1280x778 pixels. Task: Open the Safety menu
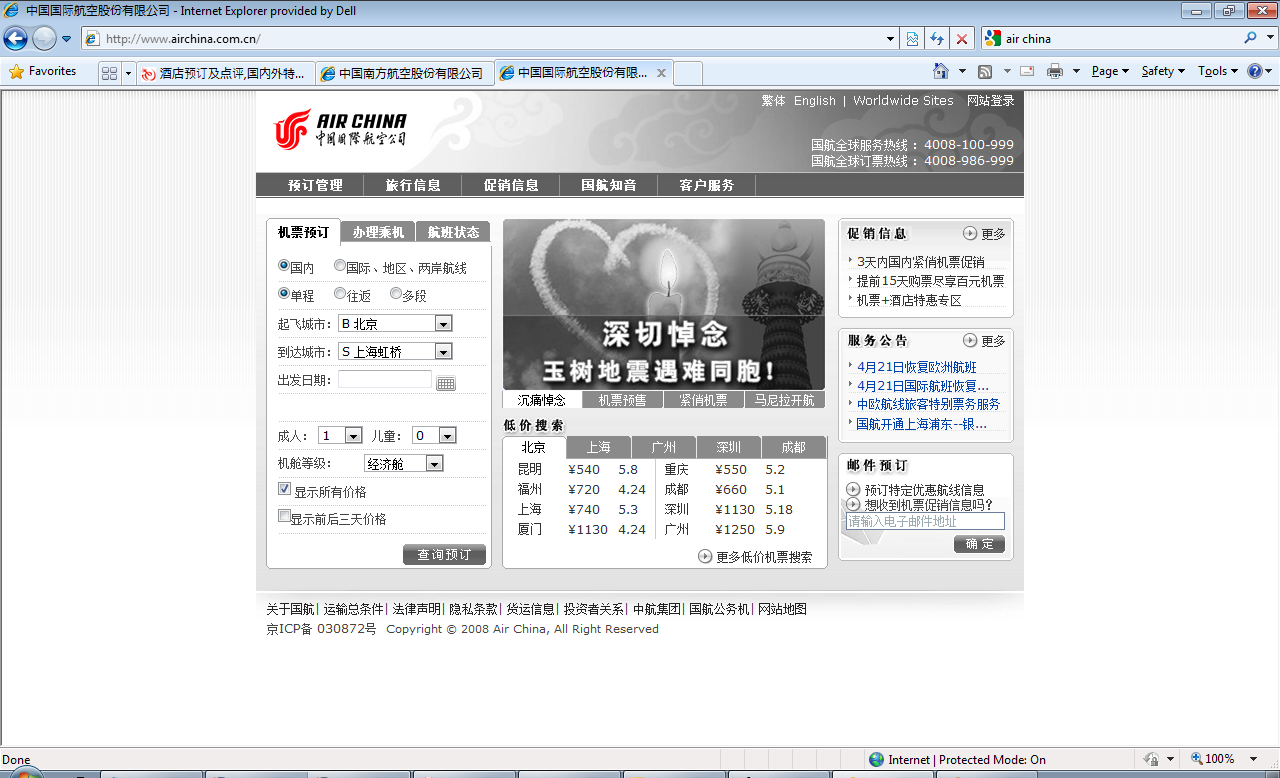[1163, 71]
